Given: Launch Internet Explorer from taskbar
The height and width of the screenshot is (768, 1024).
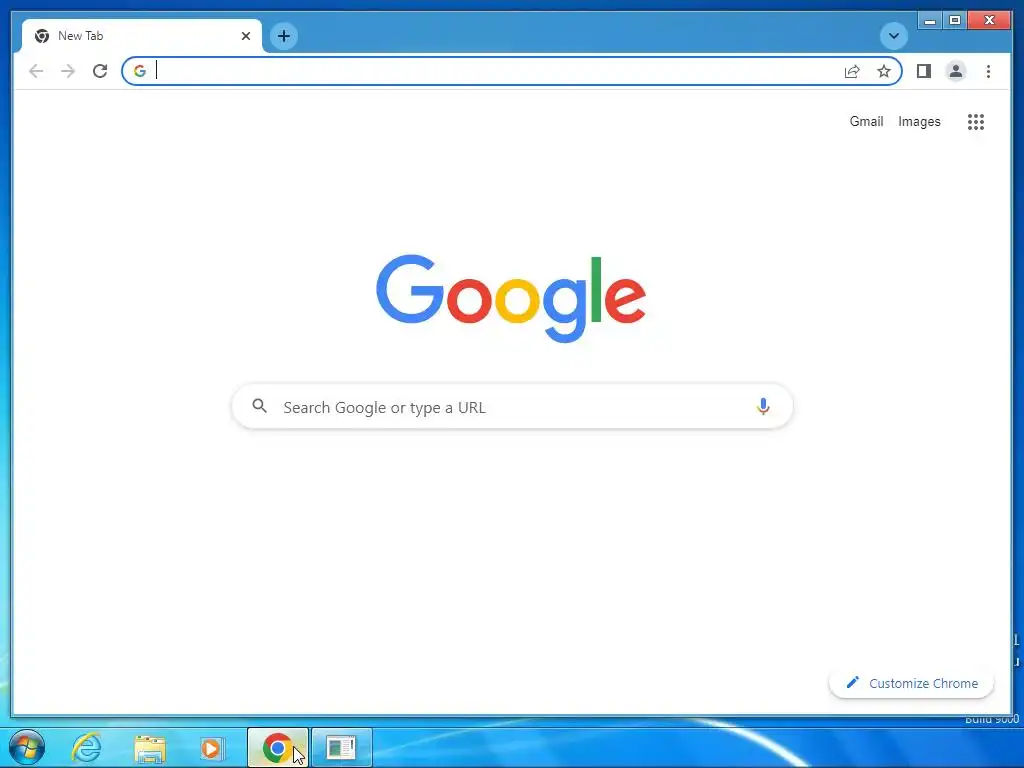Looking at the screenshot, I should pos(86,748).
